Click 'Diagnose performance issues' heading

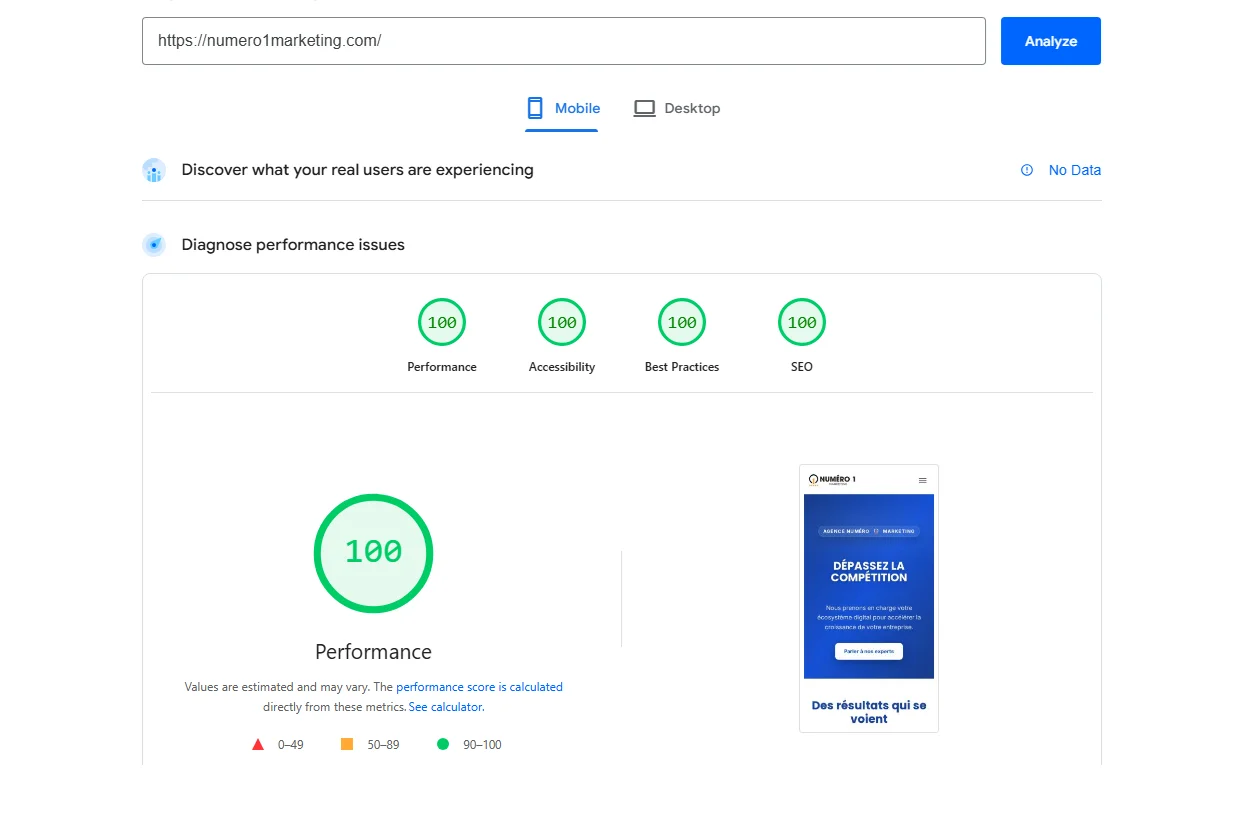(293, 245)
